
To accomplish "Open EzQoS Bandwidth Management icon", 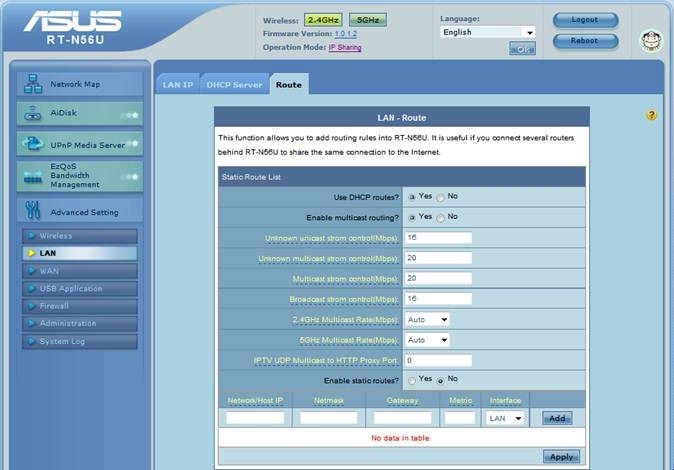I will click(31, 177).
